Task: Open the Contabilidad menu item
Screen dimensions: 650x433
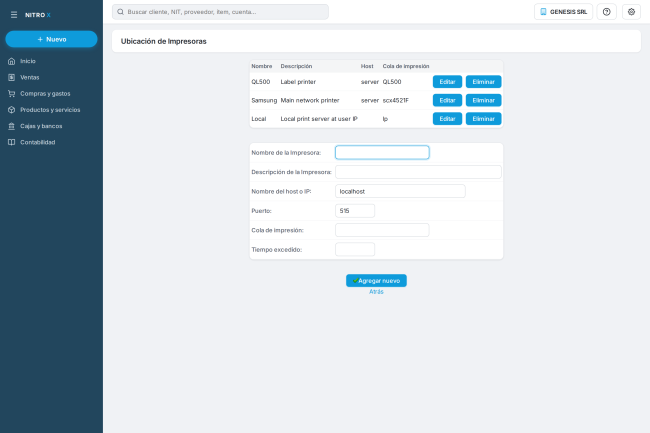Action: (51, 142)
